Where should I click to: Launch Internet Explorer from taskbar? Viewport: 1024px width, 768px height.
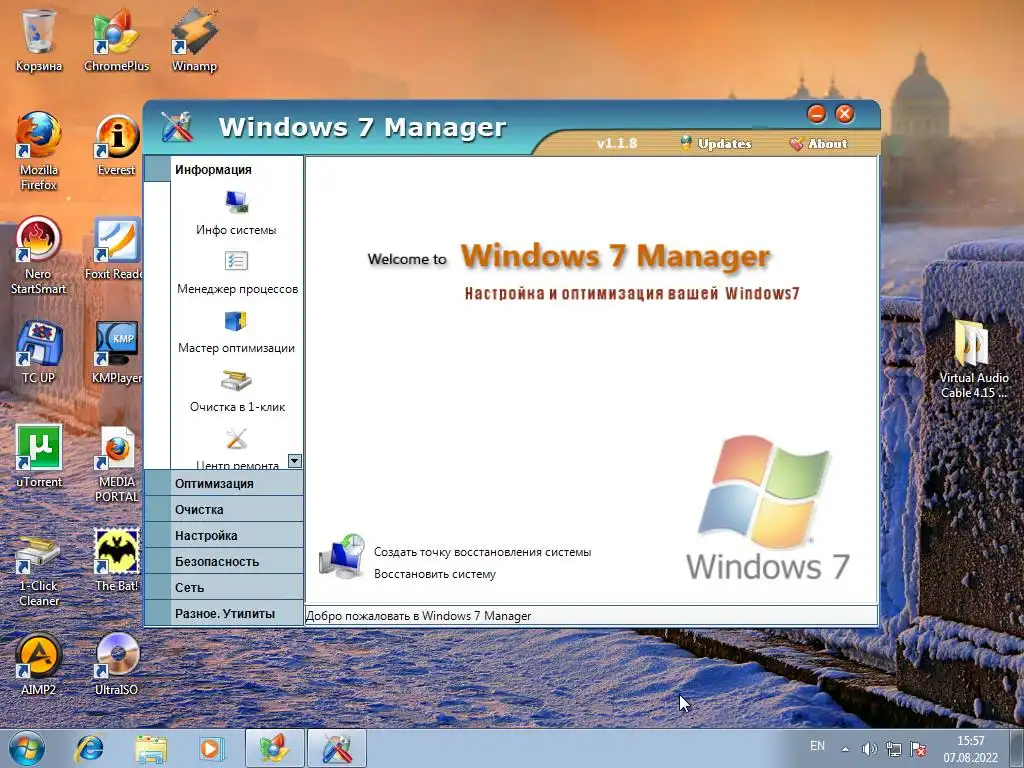[89, 748]
